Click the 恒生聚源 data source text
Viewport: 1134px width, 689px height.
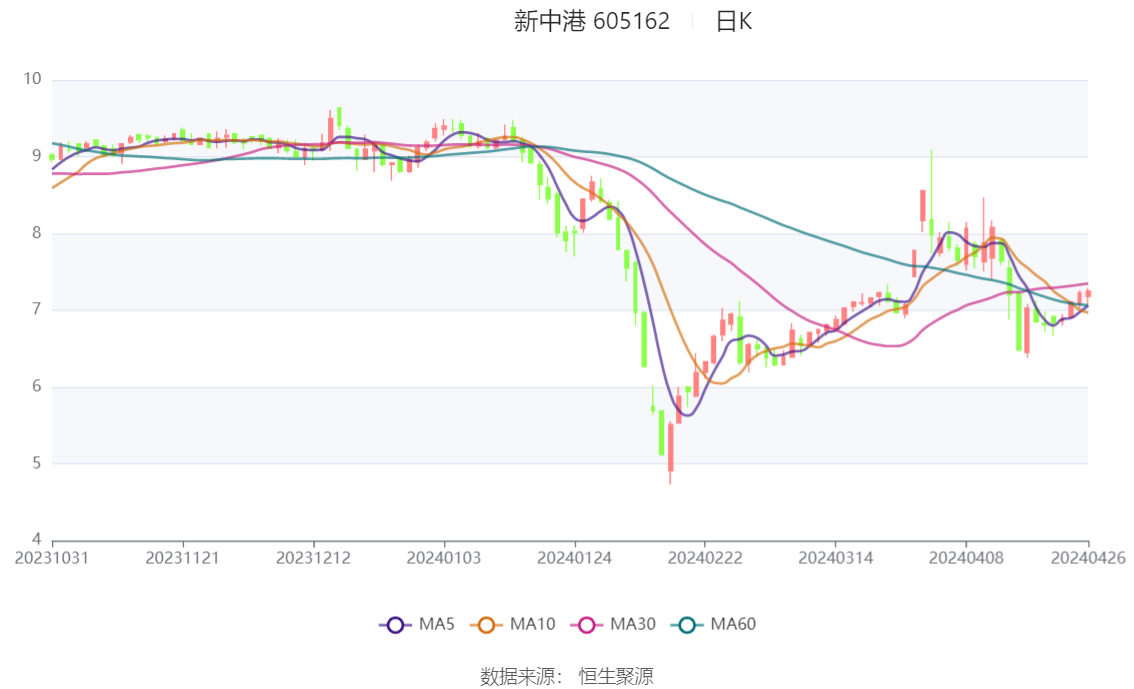pos(616,677)
